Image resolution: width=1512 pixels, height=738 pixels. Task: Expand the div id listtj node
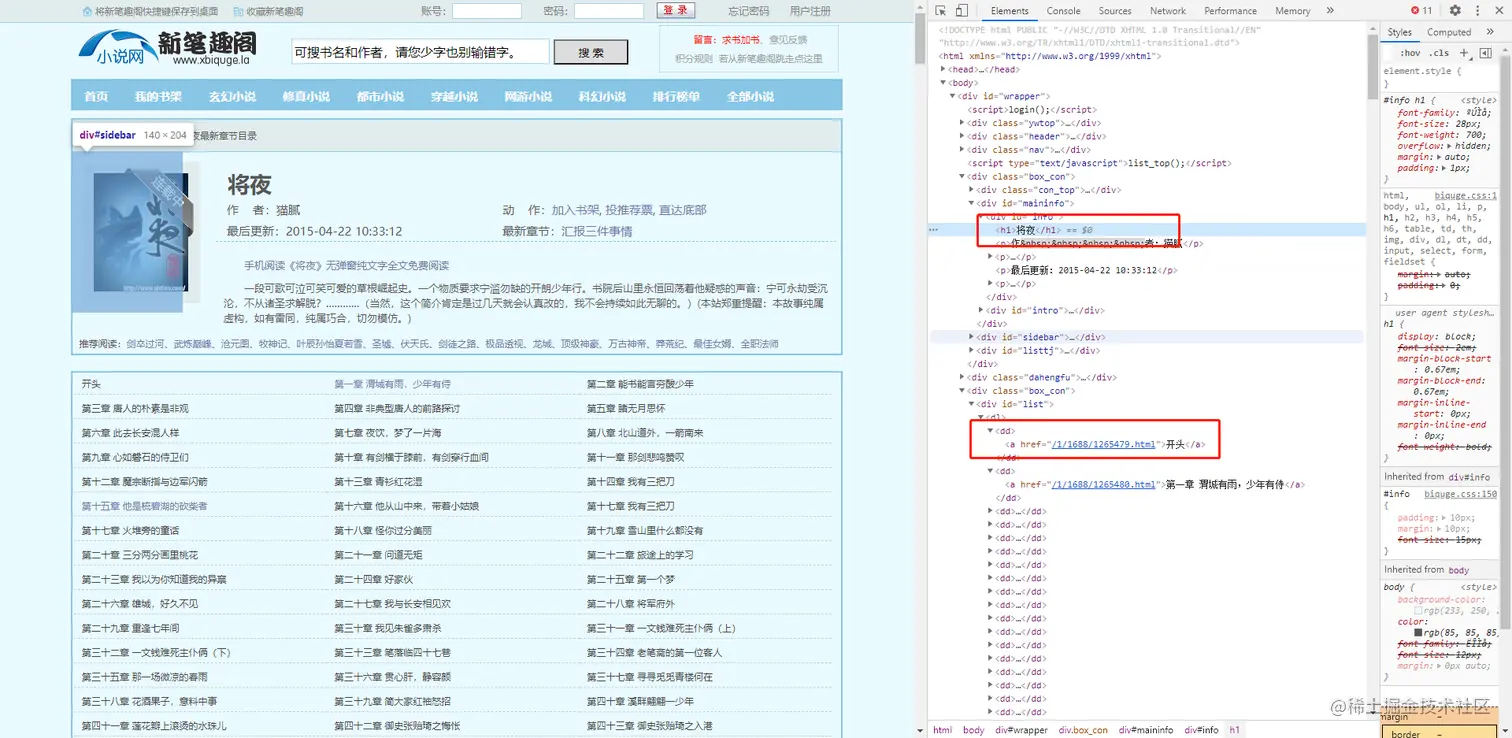971,350
